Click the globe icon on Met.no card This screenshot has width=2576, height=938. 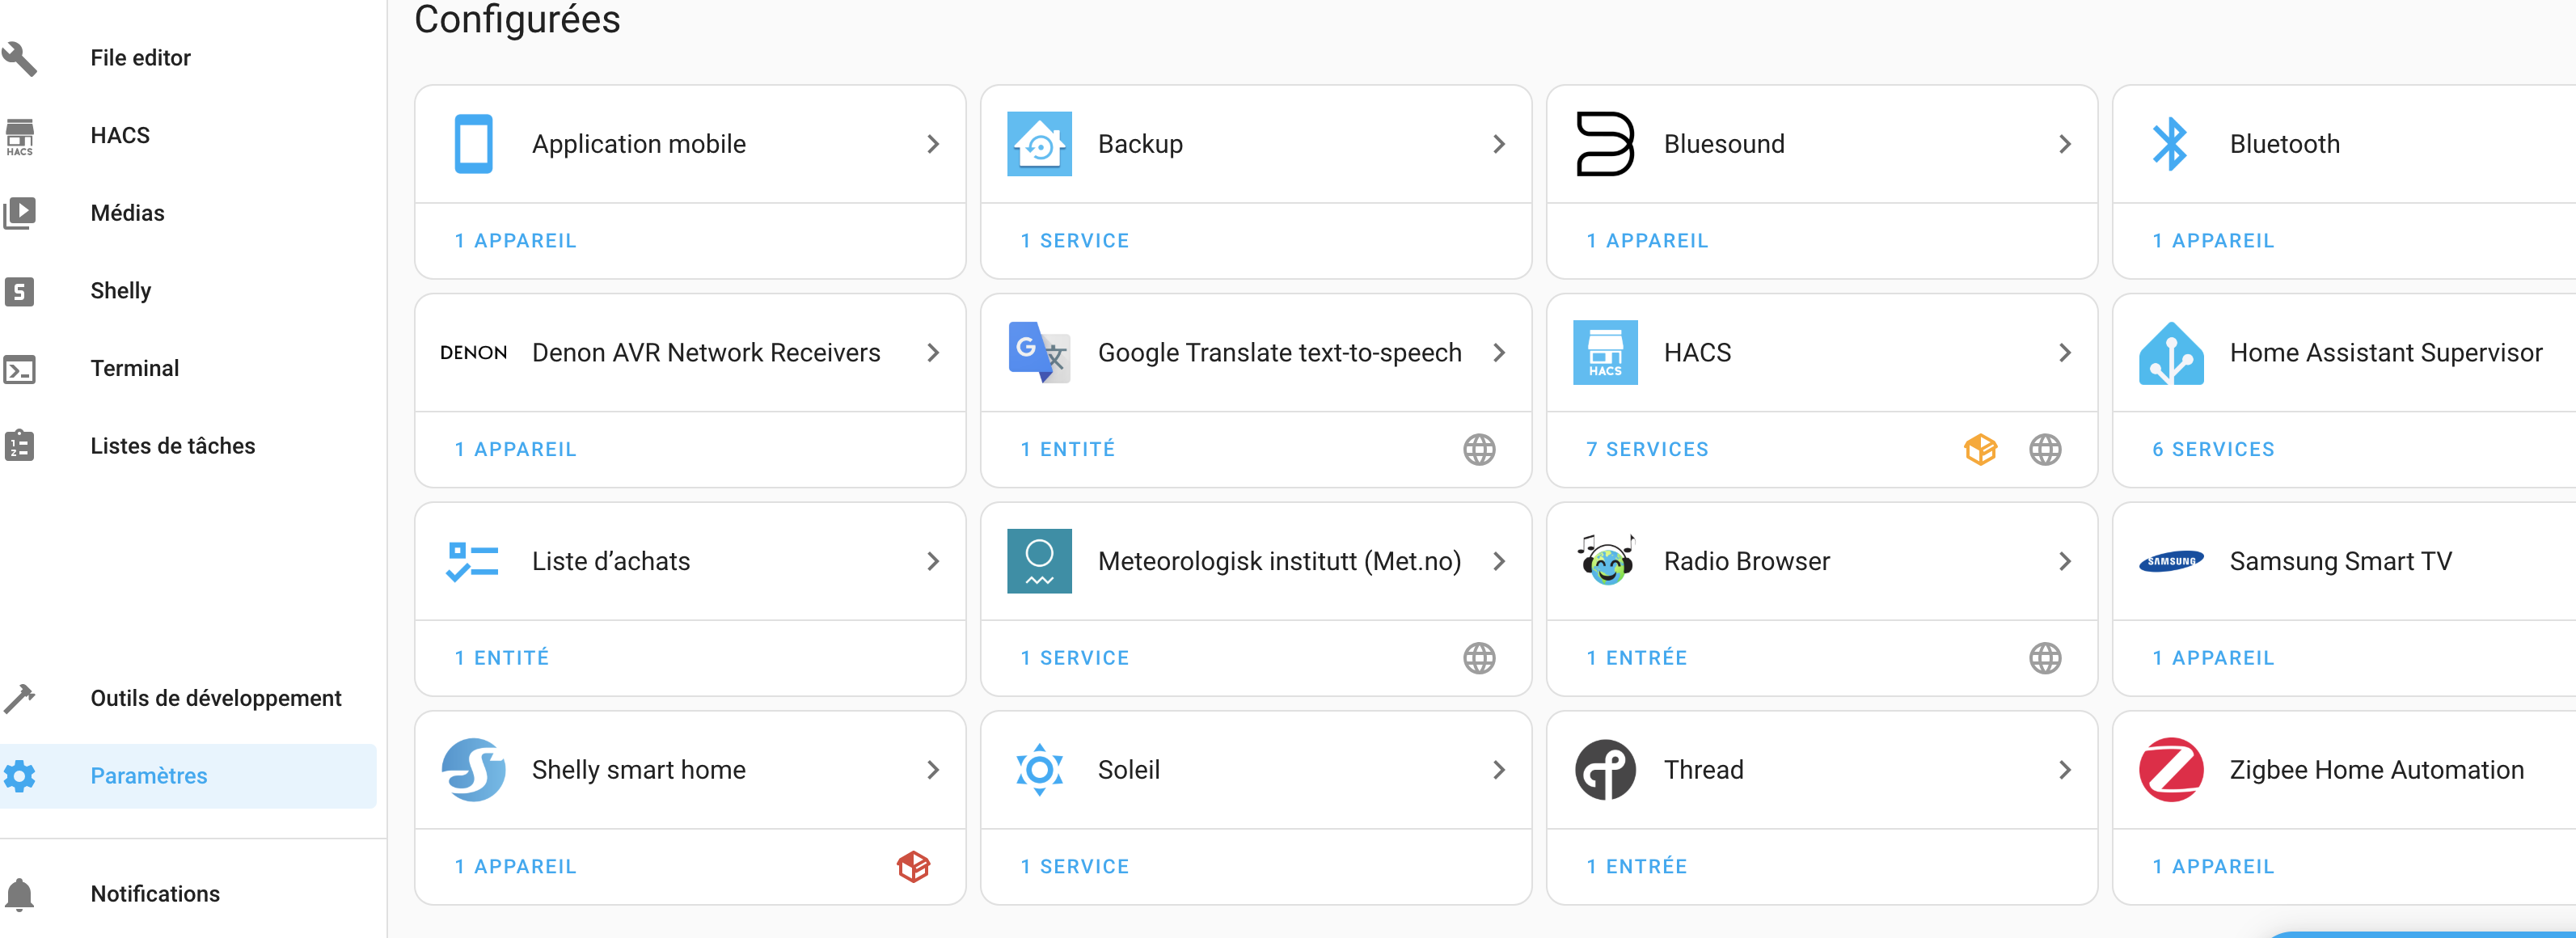[x=1479, y=658]
